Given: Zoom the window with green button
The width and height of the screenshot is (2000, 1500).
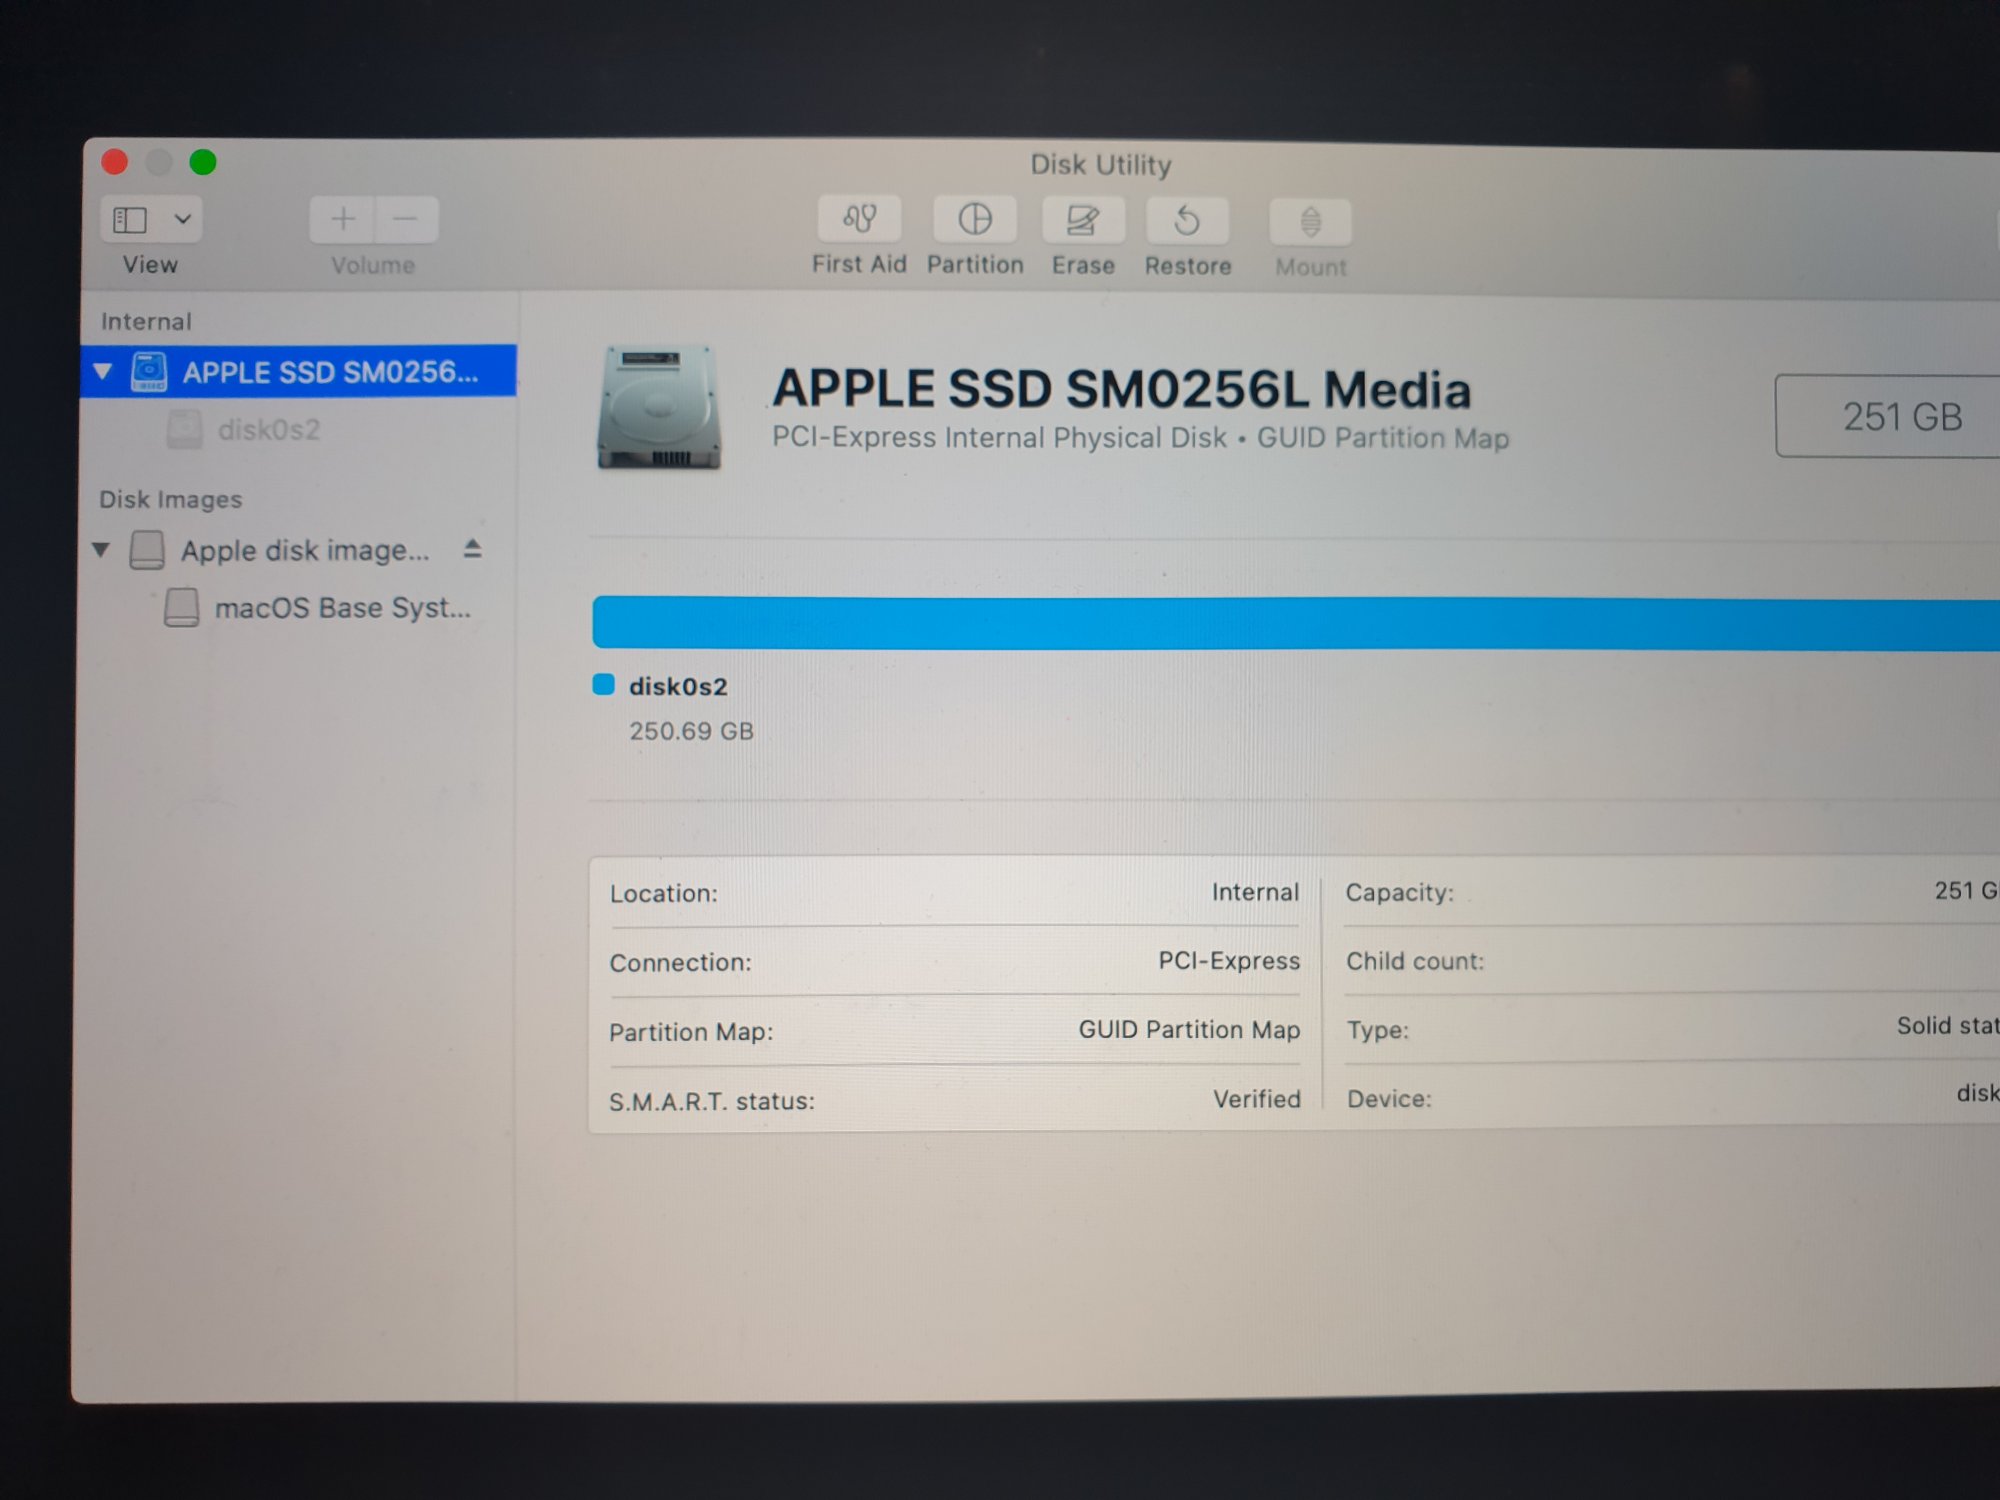Looking at the screenshot, I should tap(203, 161).
